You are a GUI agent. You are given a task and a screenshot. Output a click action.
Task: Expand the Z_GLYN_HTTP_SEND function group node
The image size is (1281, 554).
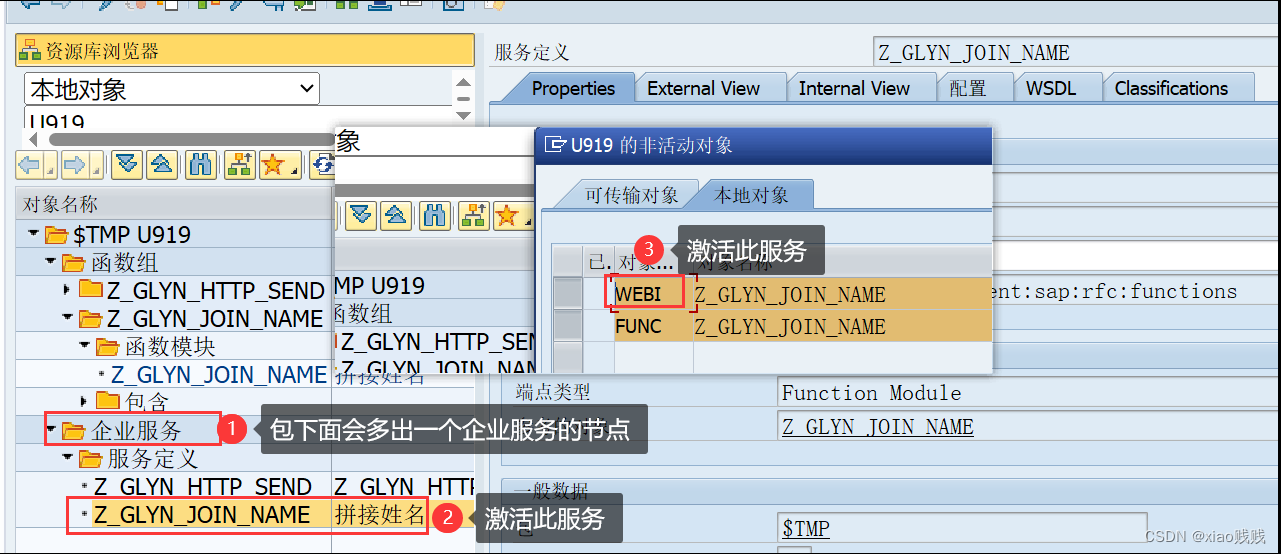click(x=67, y=290)
